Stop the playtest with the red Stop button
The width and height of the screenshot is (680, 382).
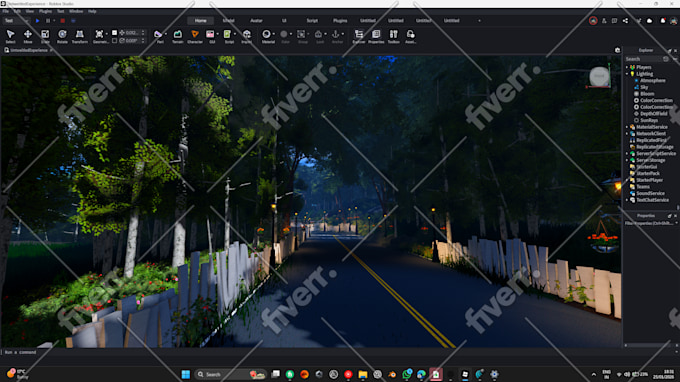tap(62, 20)
